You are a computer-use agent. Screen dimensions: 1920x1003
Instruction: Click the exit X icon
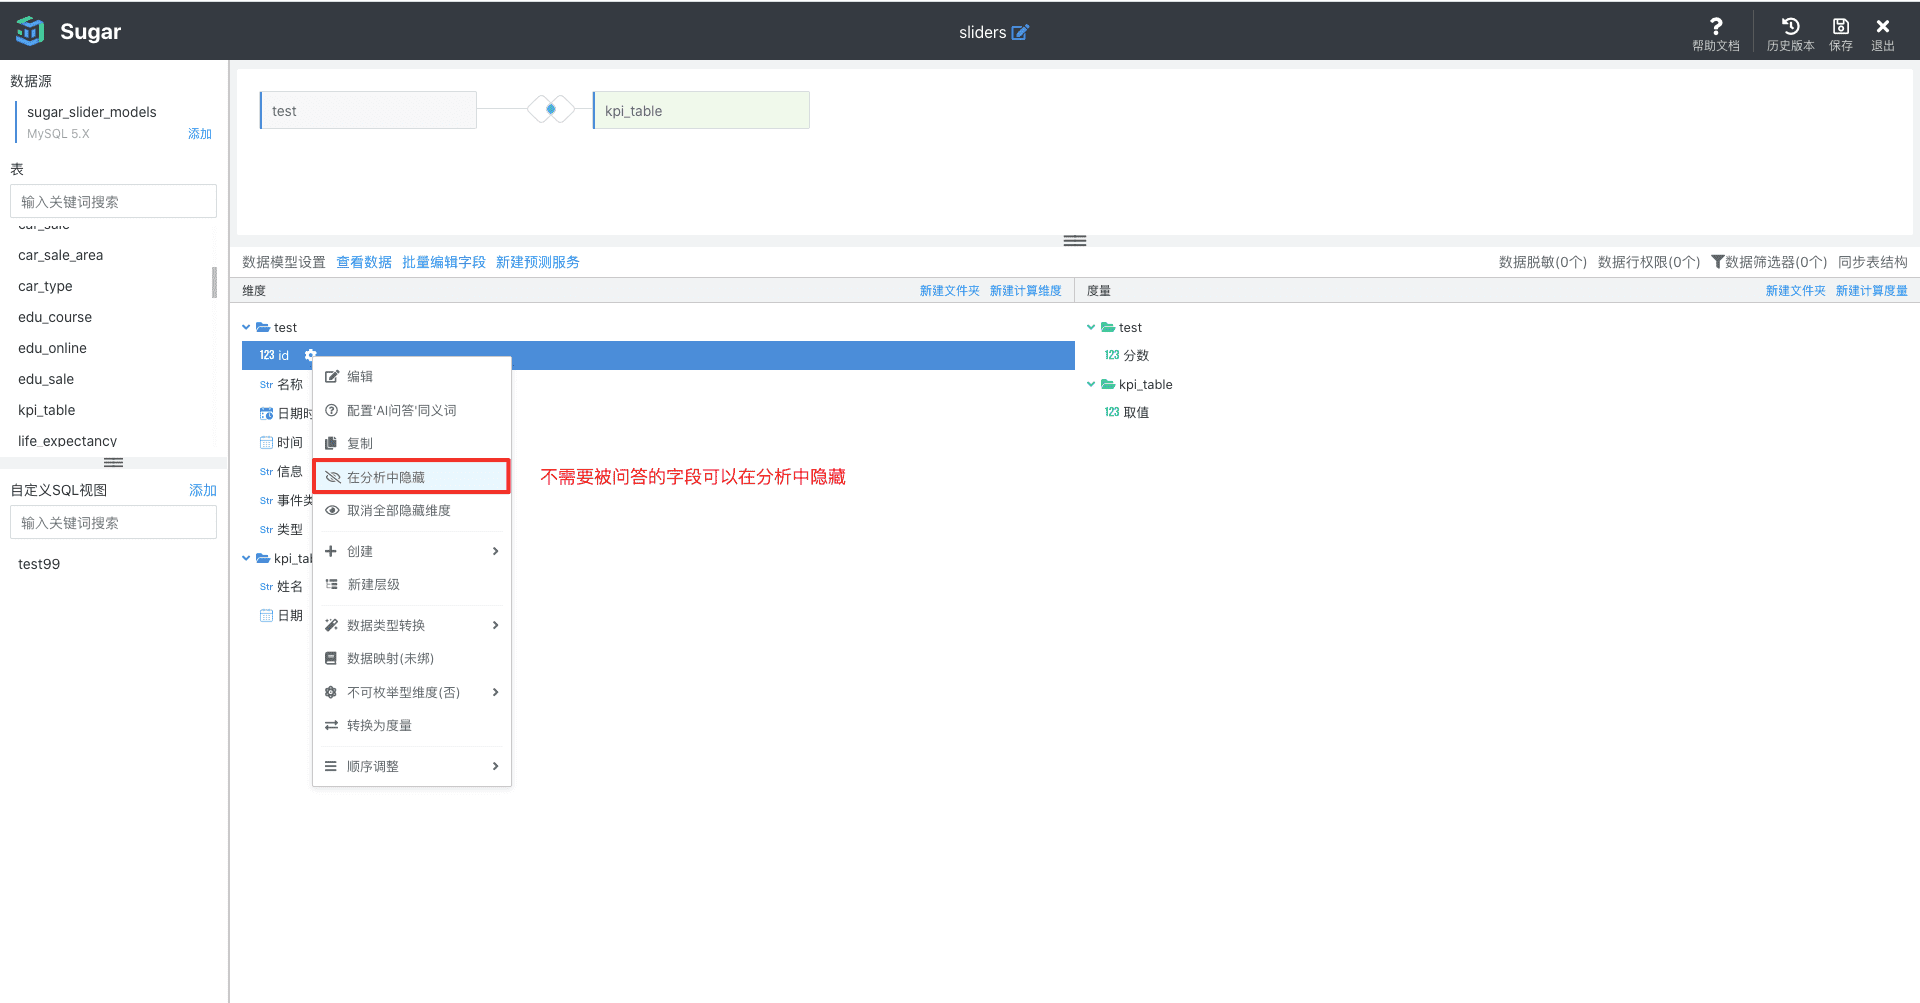tap(1883, 26)
